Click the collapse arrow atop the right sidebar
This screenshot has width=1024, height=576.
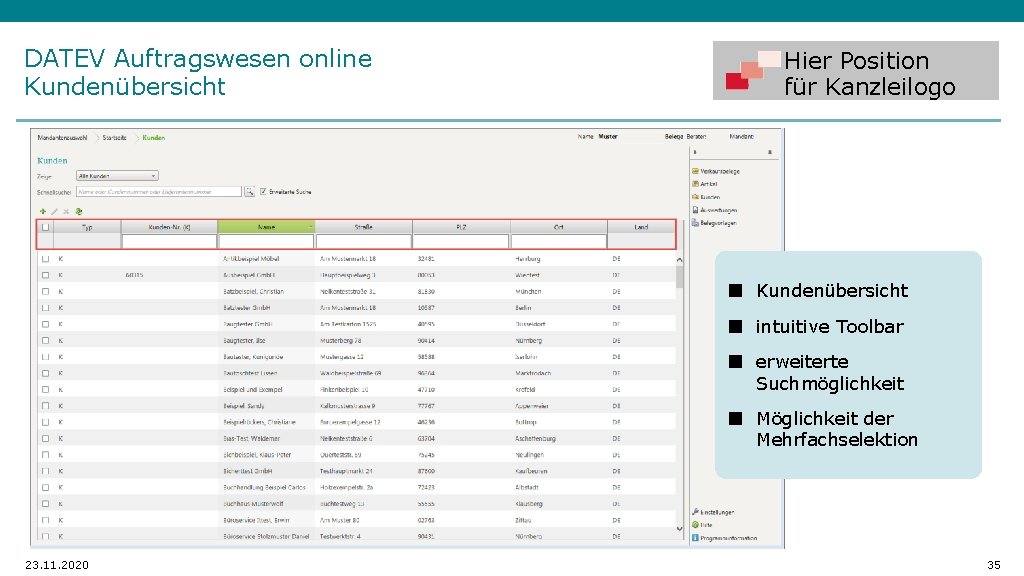(x=695, y=152)
